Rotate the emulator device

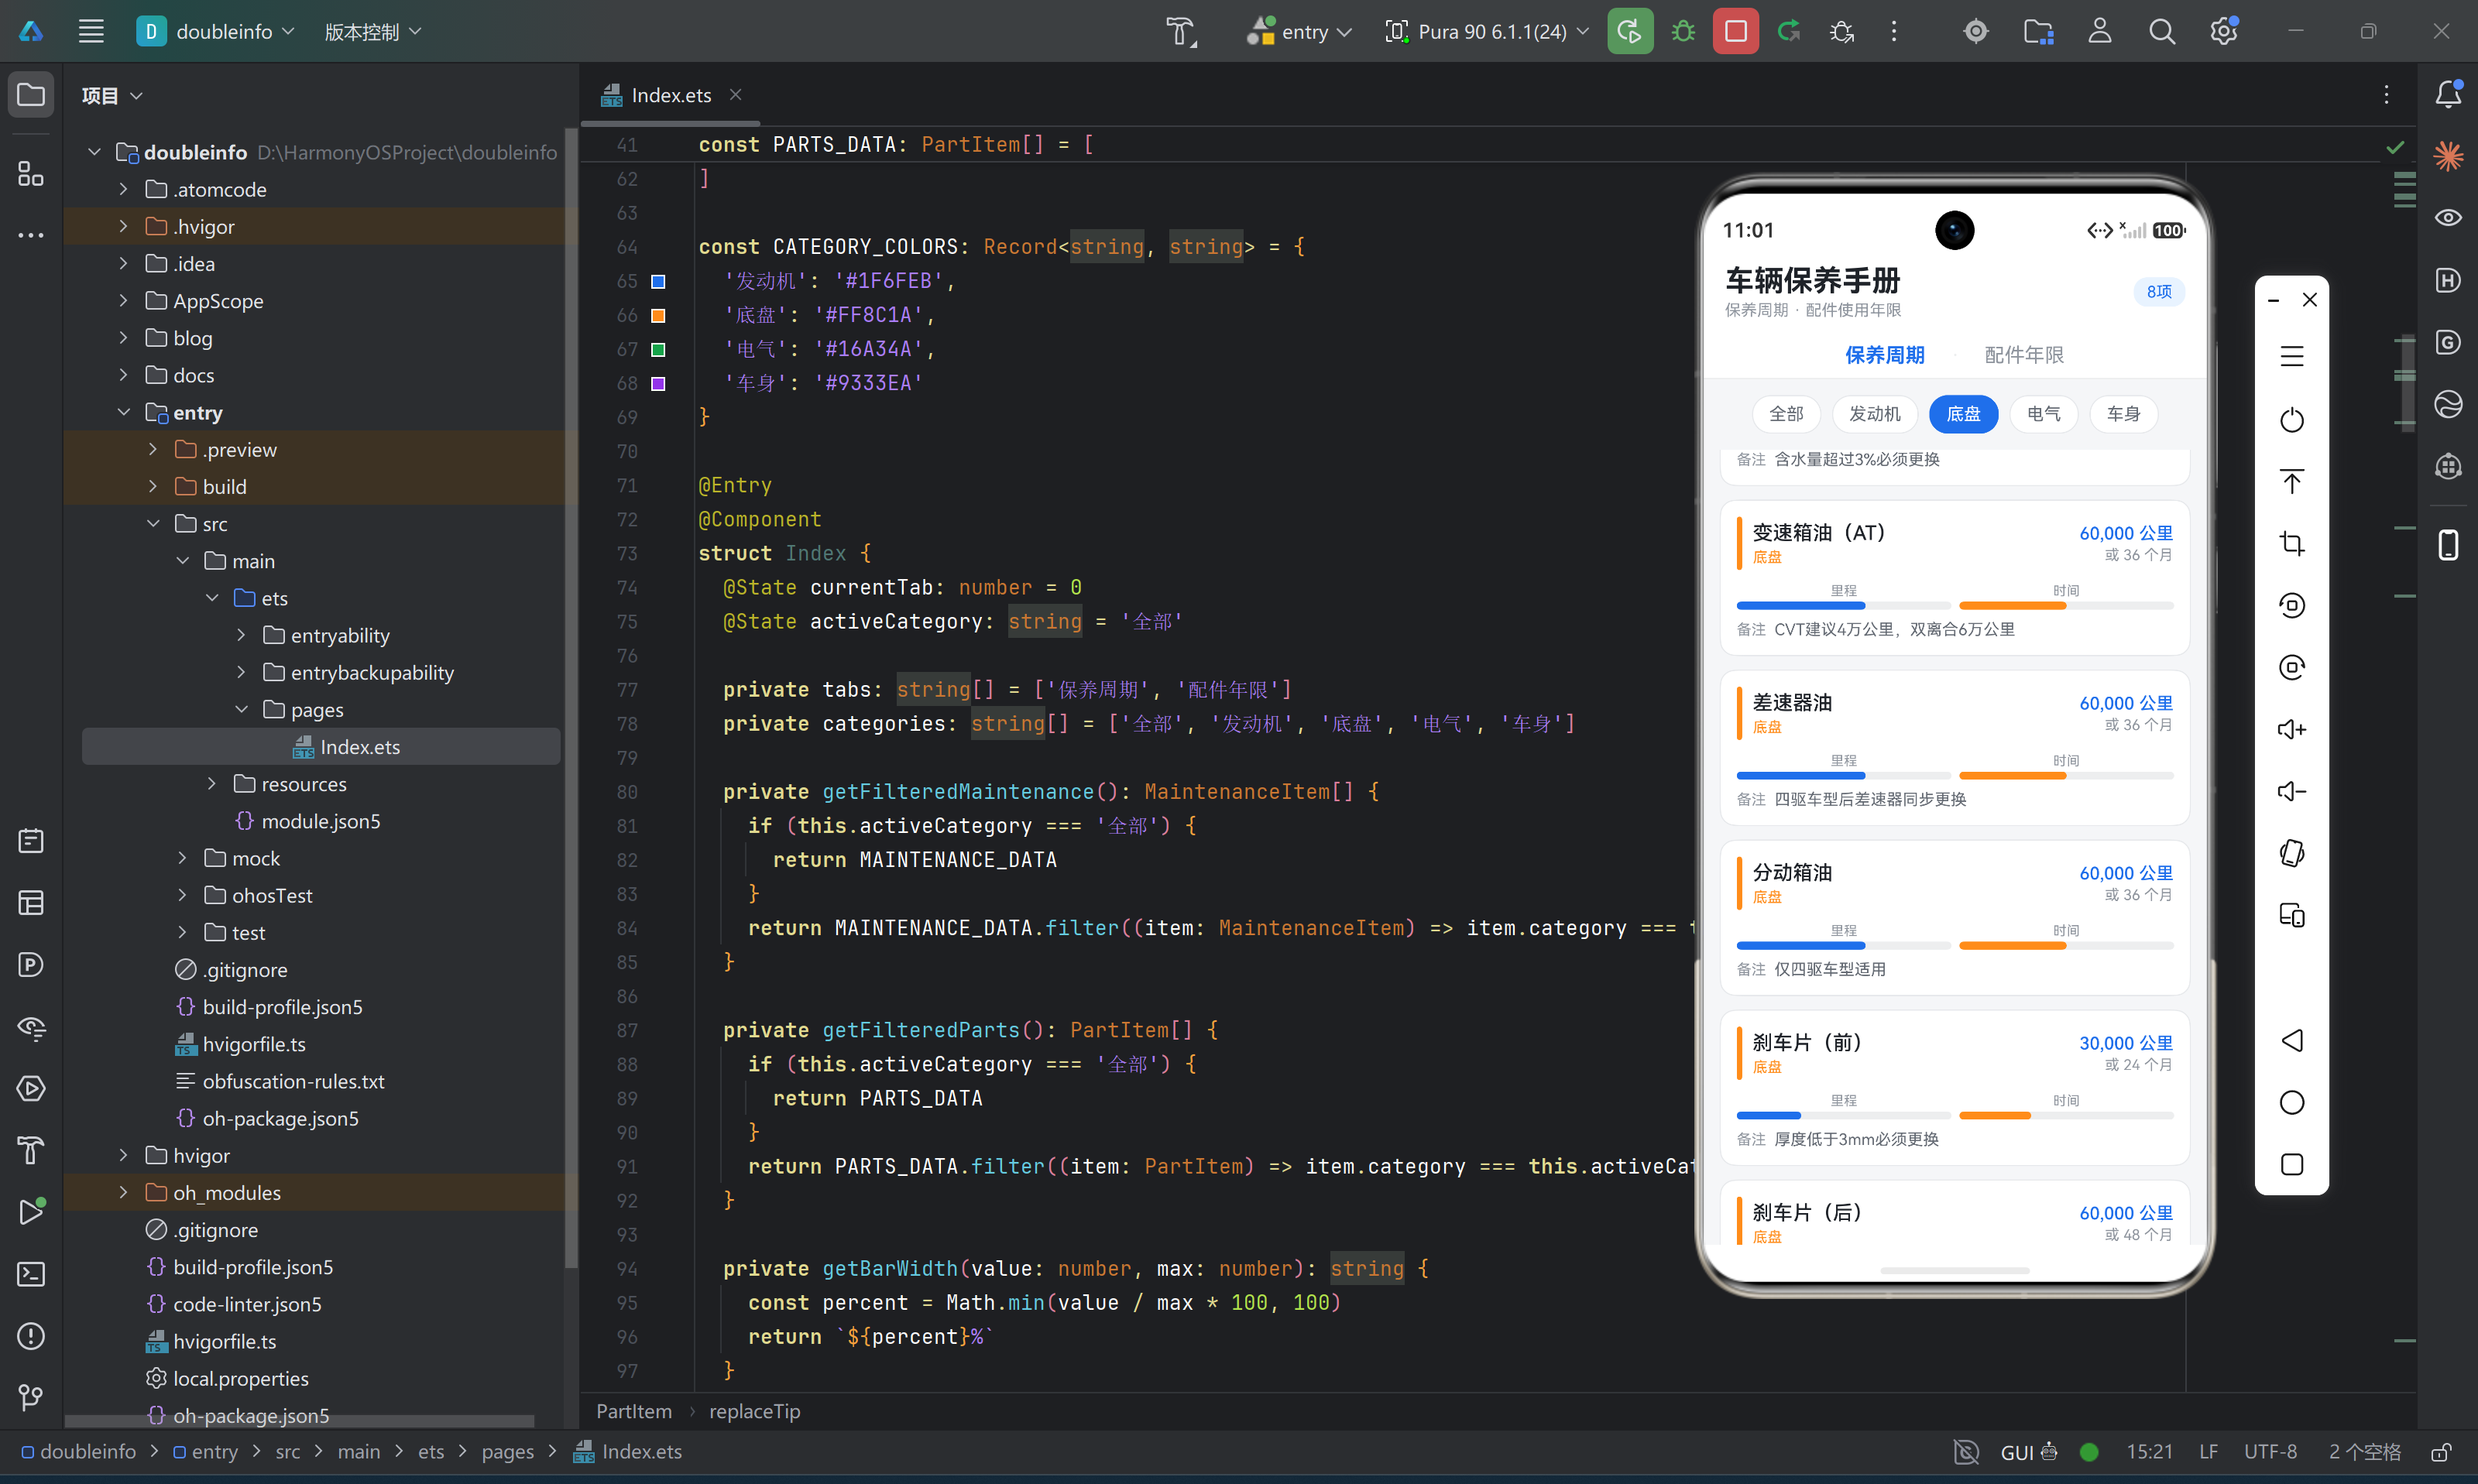(x=2291, y=853)
